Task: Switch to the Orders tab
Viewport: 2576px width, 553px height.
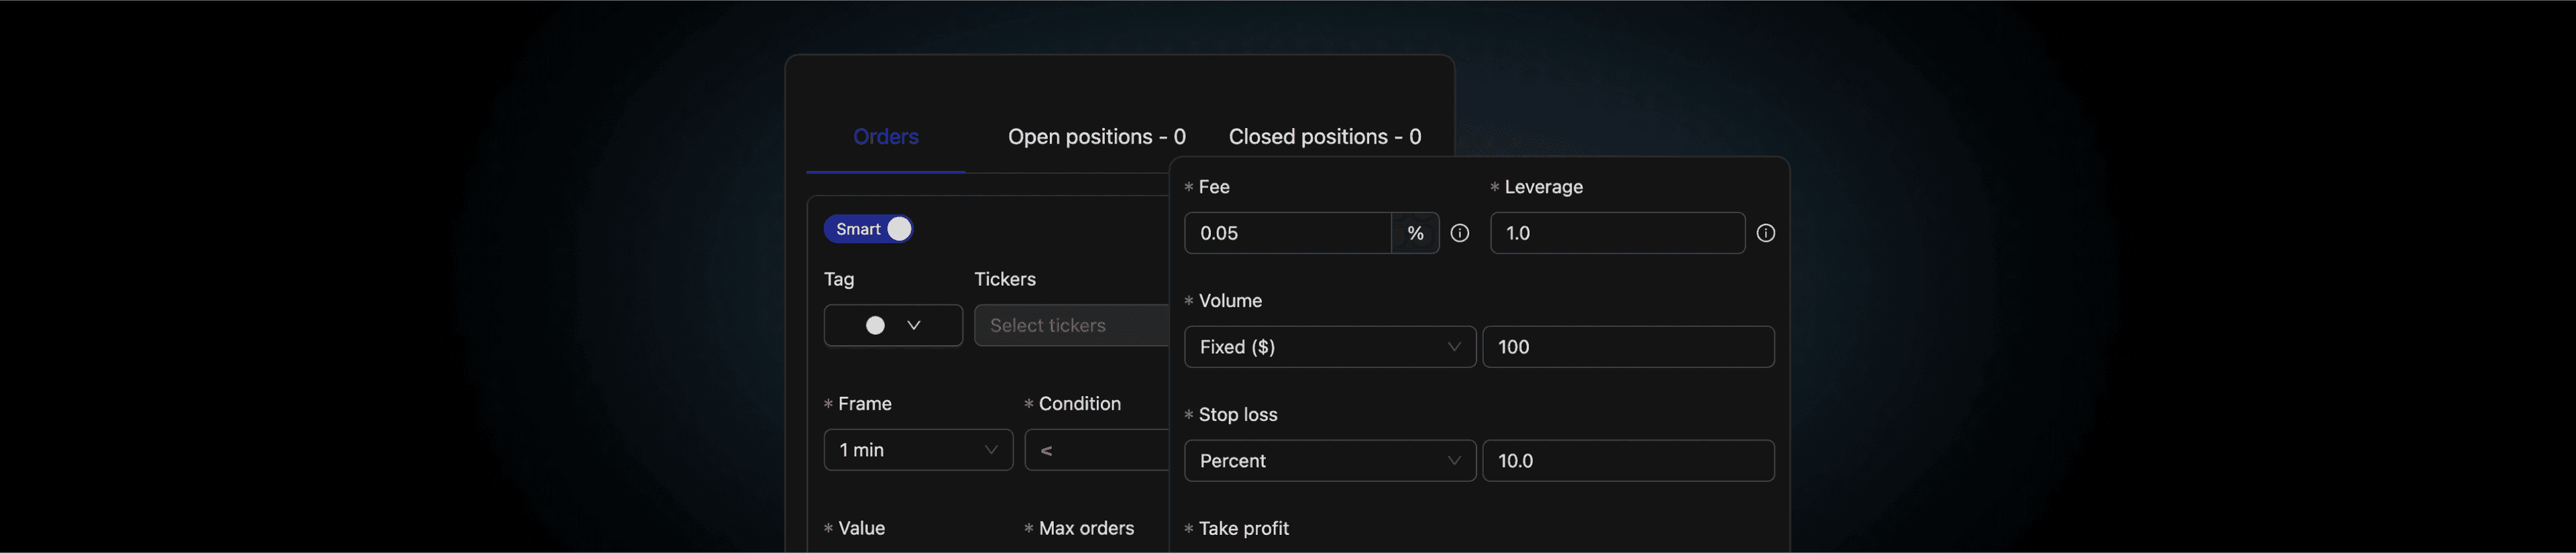Action: (x=885, y=137)
